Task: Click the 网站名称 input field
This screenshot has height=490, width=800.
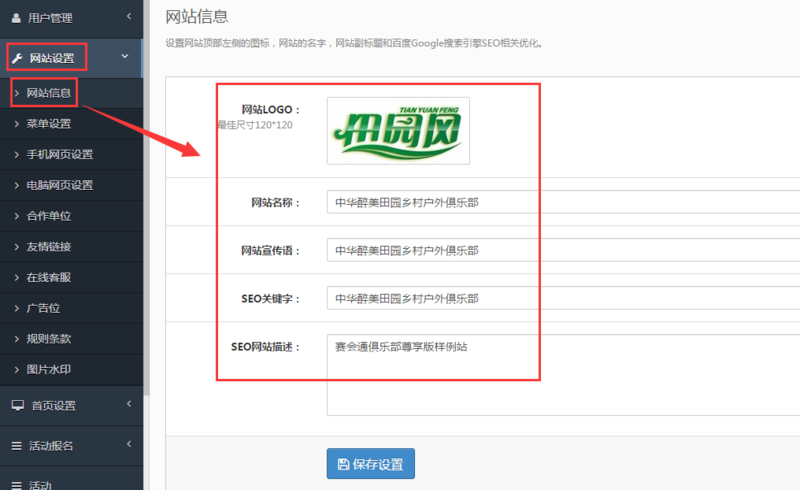Action: [562, 202]
